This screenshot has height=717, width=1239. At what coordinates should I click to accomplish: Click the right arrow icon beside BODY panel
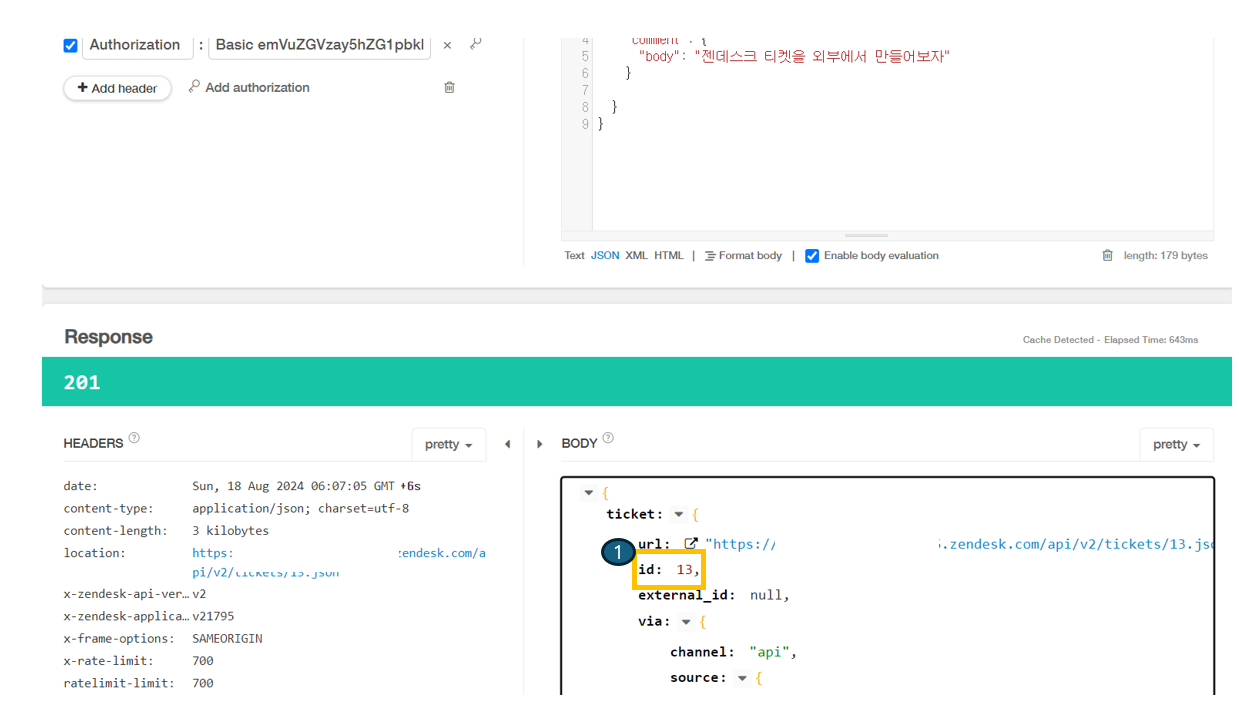539,443
